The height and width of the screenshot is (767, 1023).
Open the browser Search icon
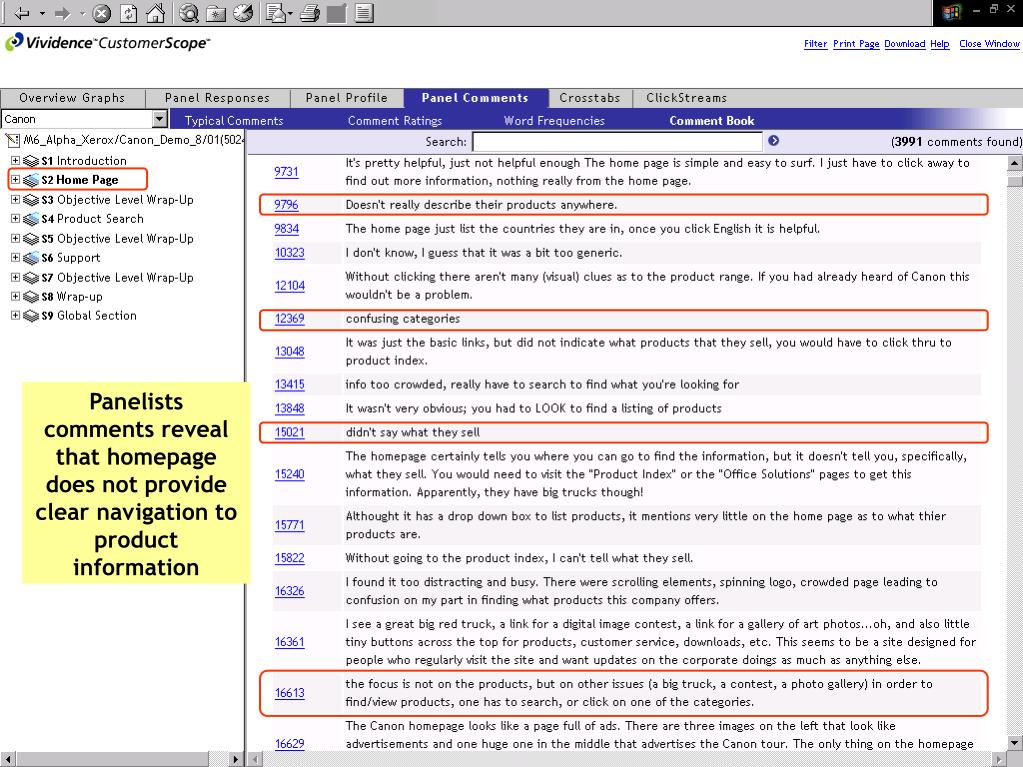pos(189,13)
